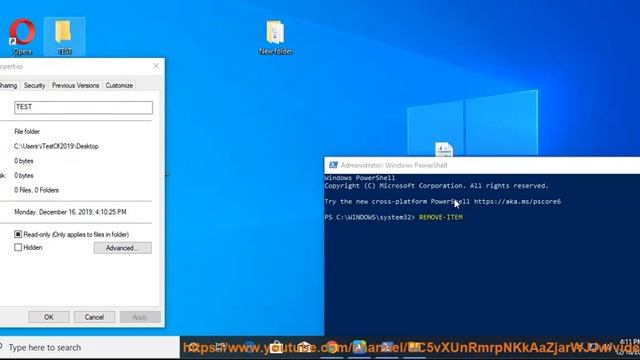This screenshot has width=640, height=360.
Task: Click the folder name field containing TEST
Action: pos(83,107)
